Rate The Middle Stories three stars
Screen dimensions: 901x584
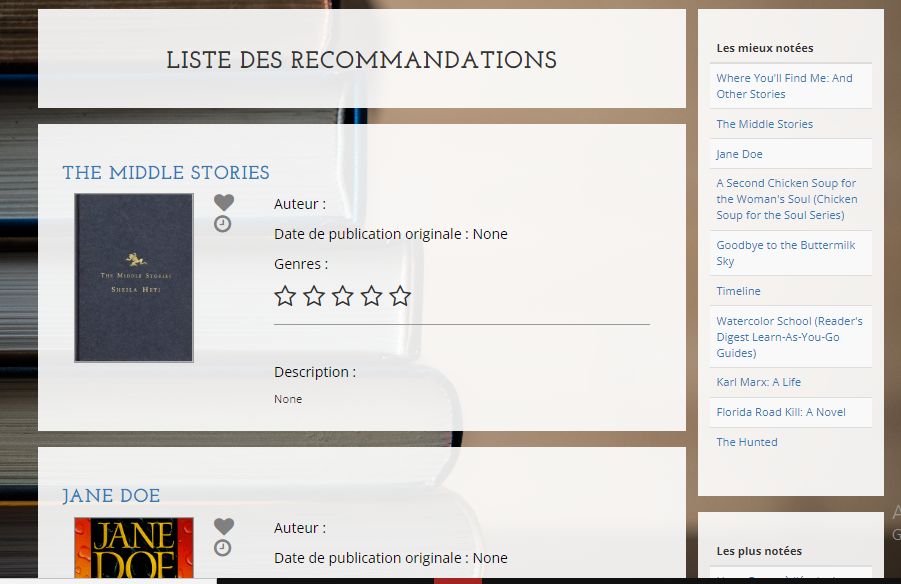[343, 296]
